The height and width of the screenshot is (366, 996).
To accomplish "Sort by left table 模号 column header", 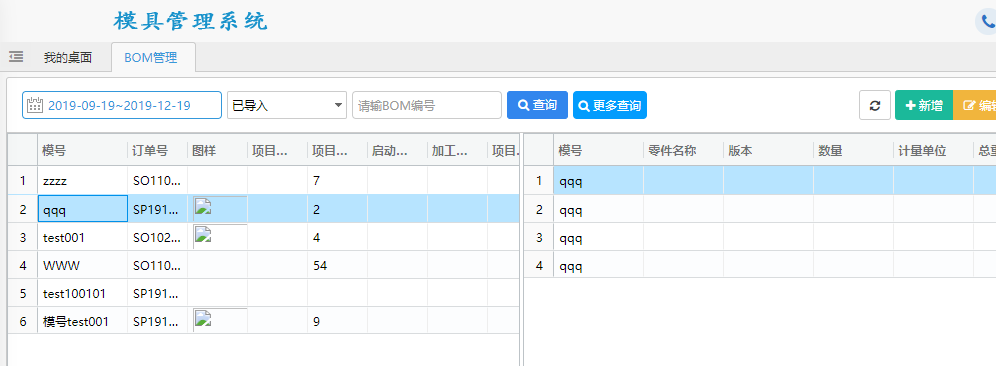I will pyautogui.click(x=83, y=151).
